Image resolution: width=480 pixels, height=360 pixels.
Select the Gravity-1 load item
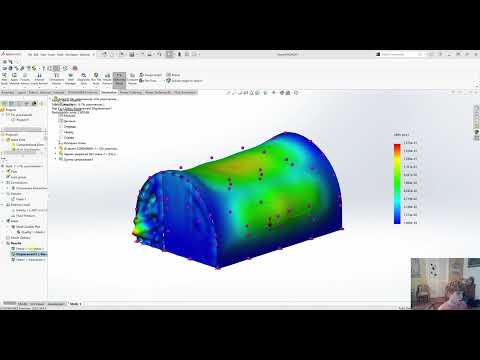(29, 210)
